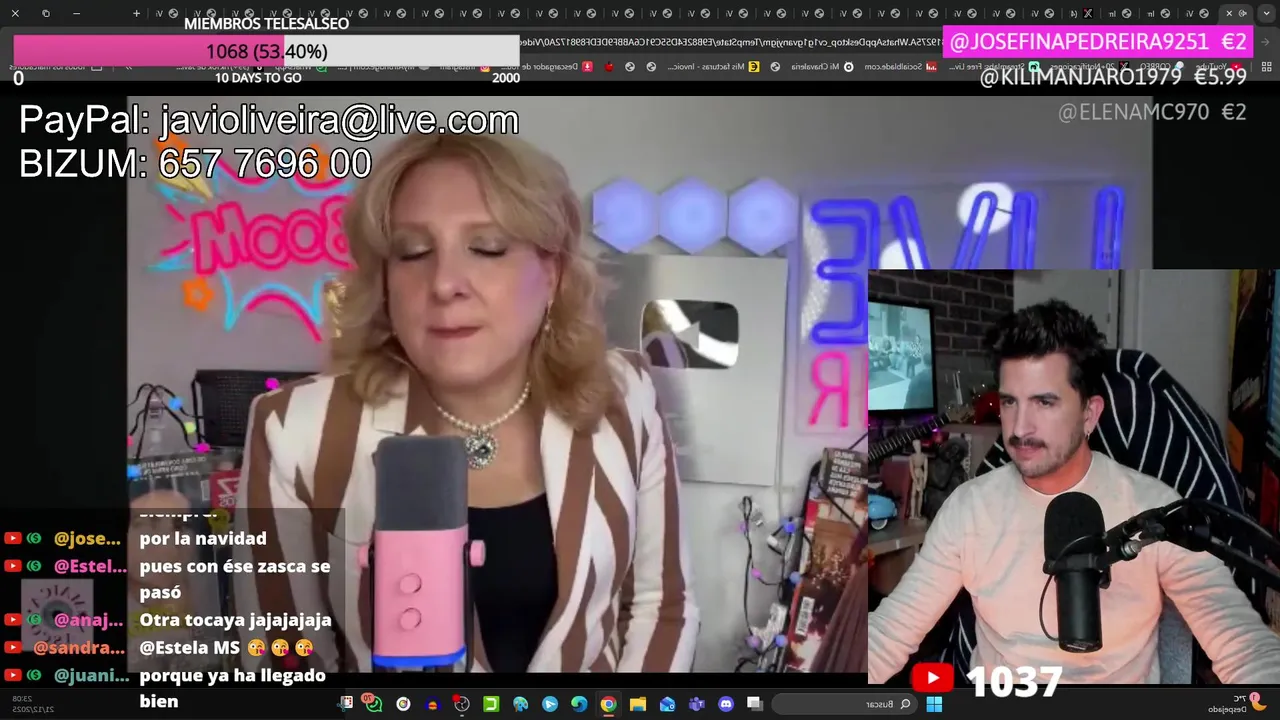Open Microsoft Teams from the taskbar

pos(696,704)
